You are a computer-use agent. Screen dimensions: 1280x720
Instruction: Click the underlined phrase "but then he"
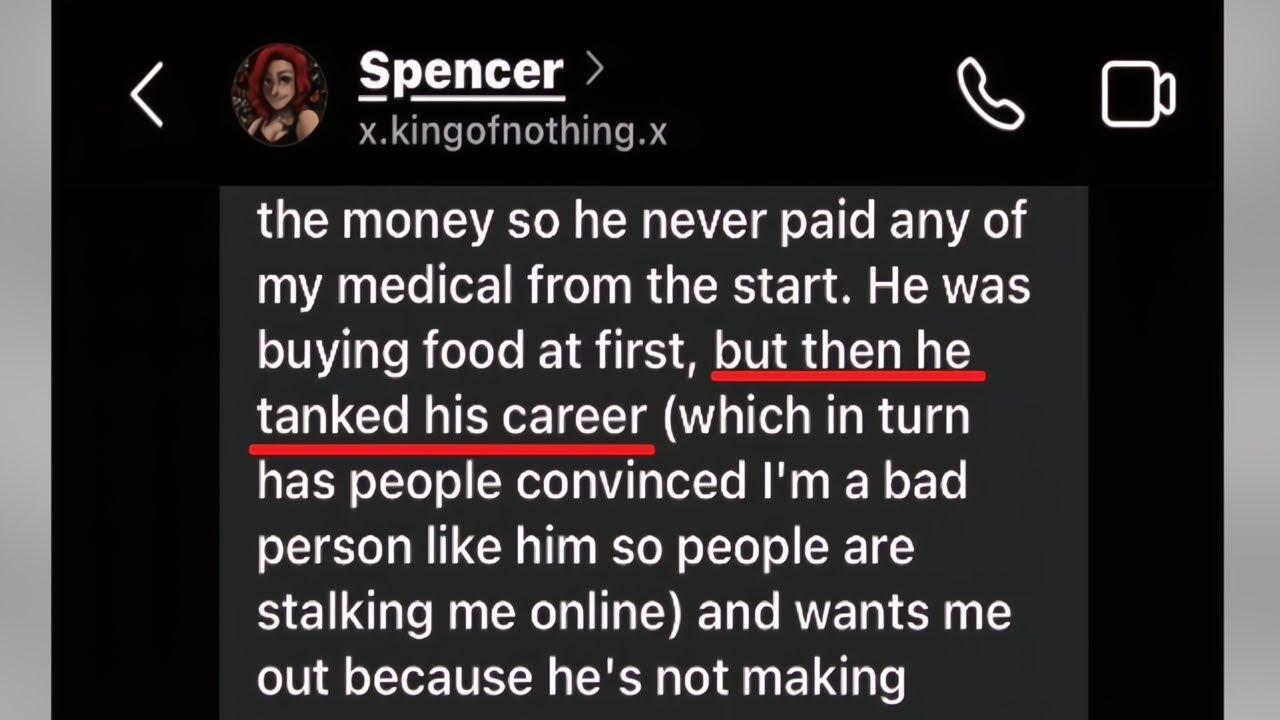coord(842,353)
